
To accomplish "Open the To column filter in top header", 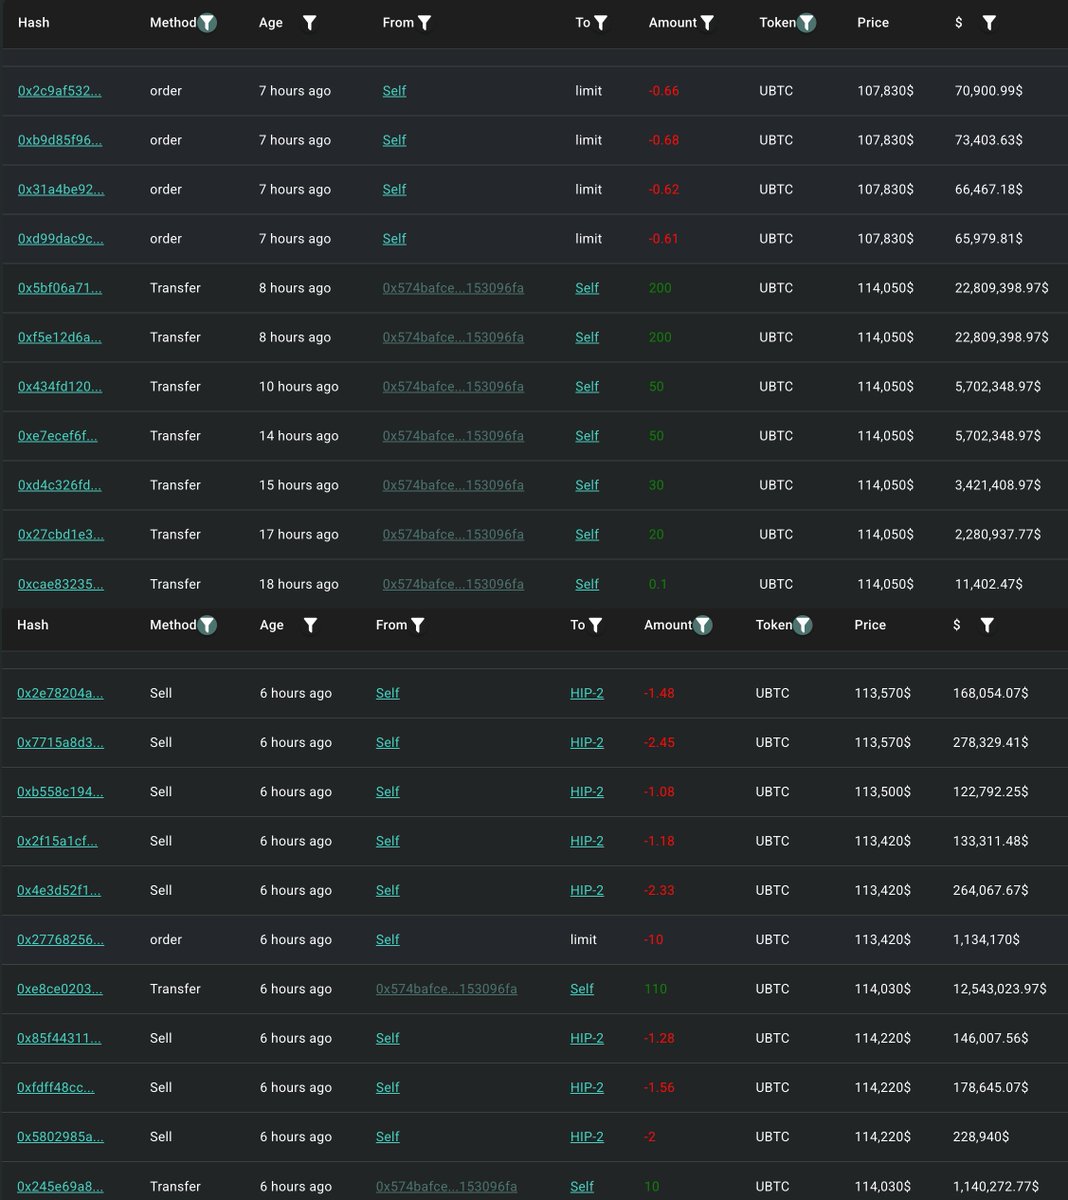I will pos(600,22).
